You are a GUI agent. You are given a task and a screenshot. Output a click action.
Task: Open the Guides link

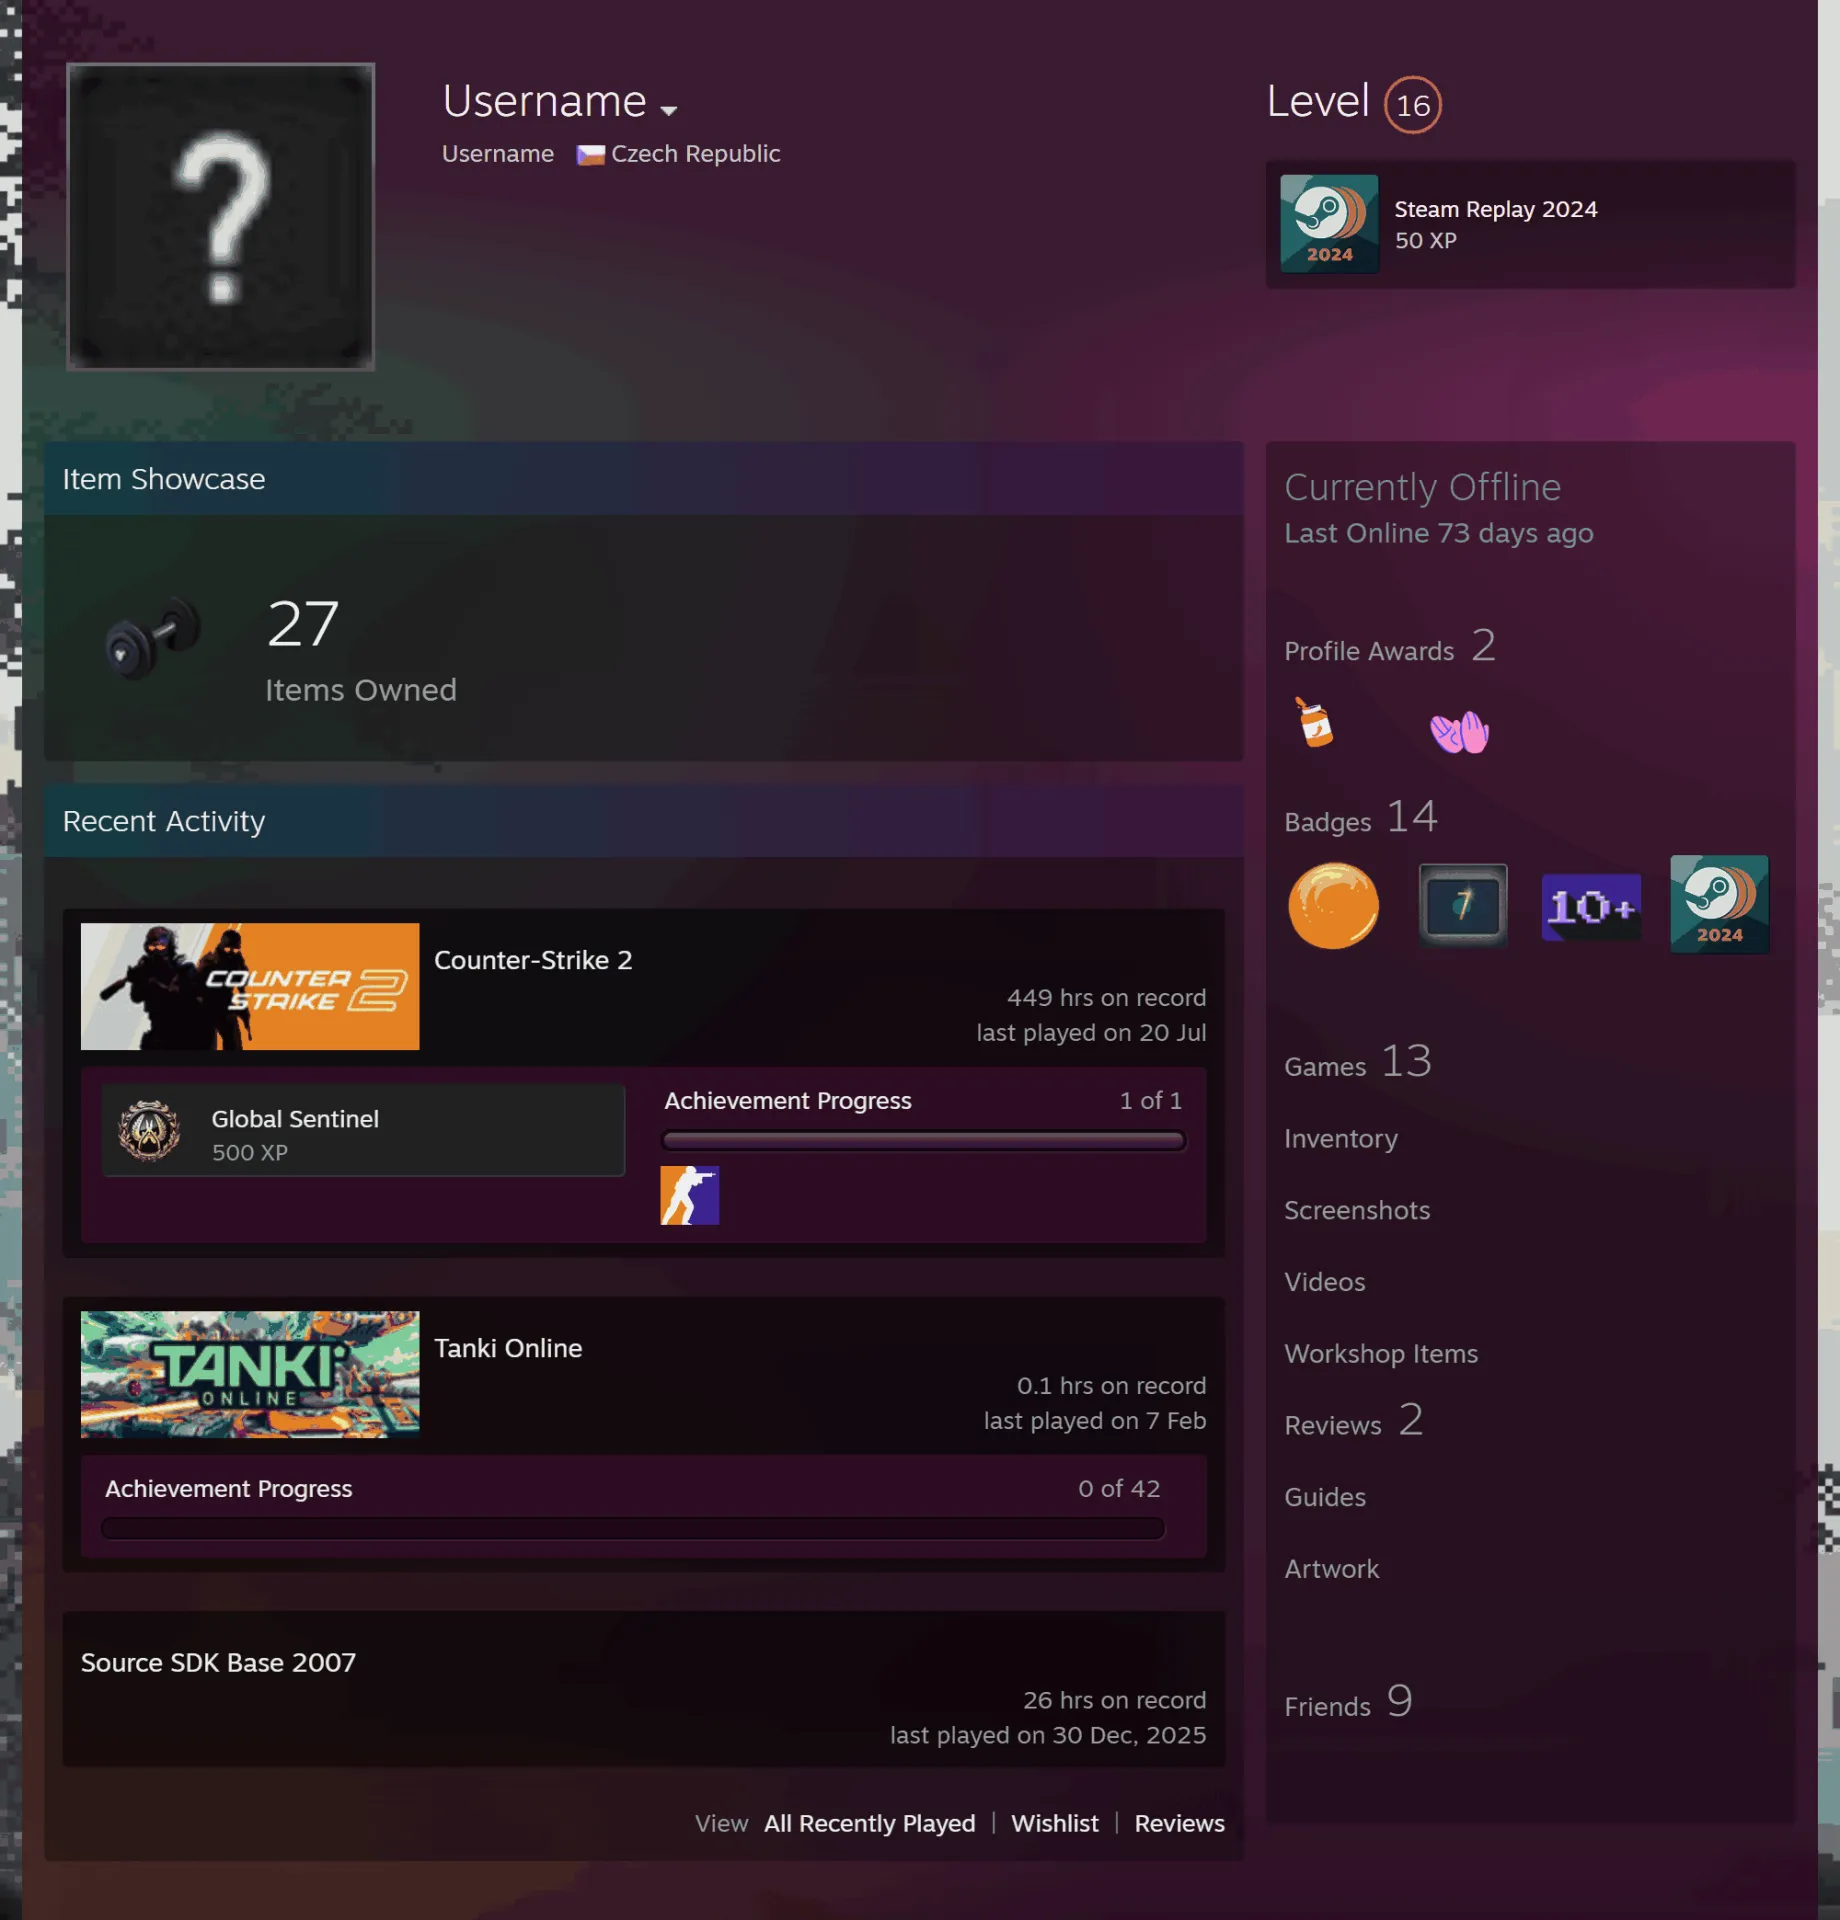[1325, 1497]
